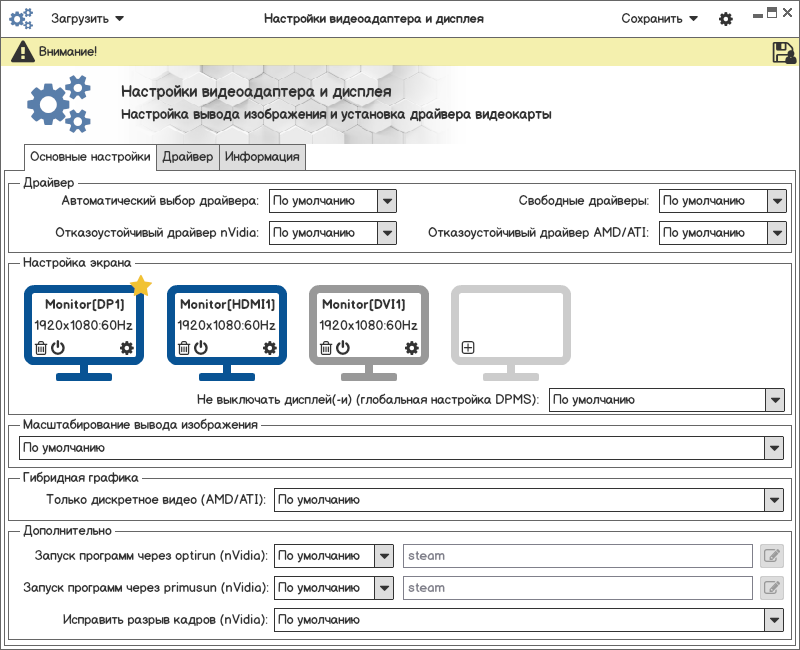This screenshot has height=650, width=800.
Task: Click the primusun programs text field
Action: tap(578, 588)
